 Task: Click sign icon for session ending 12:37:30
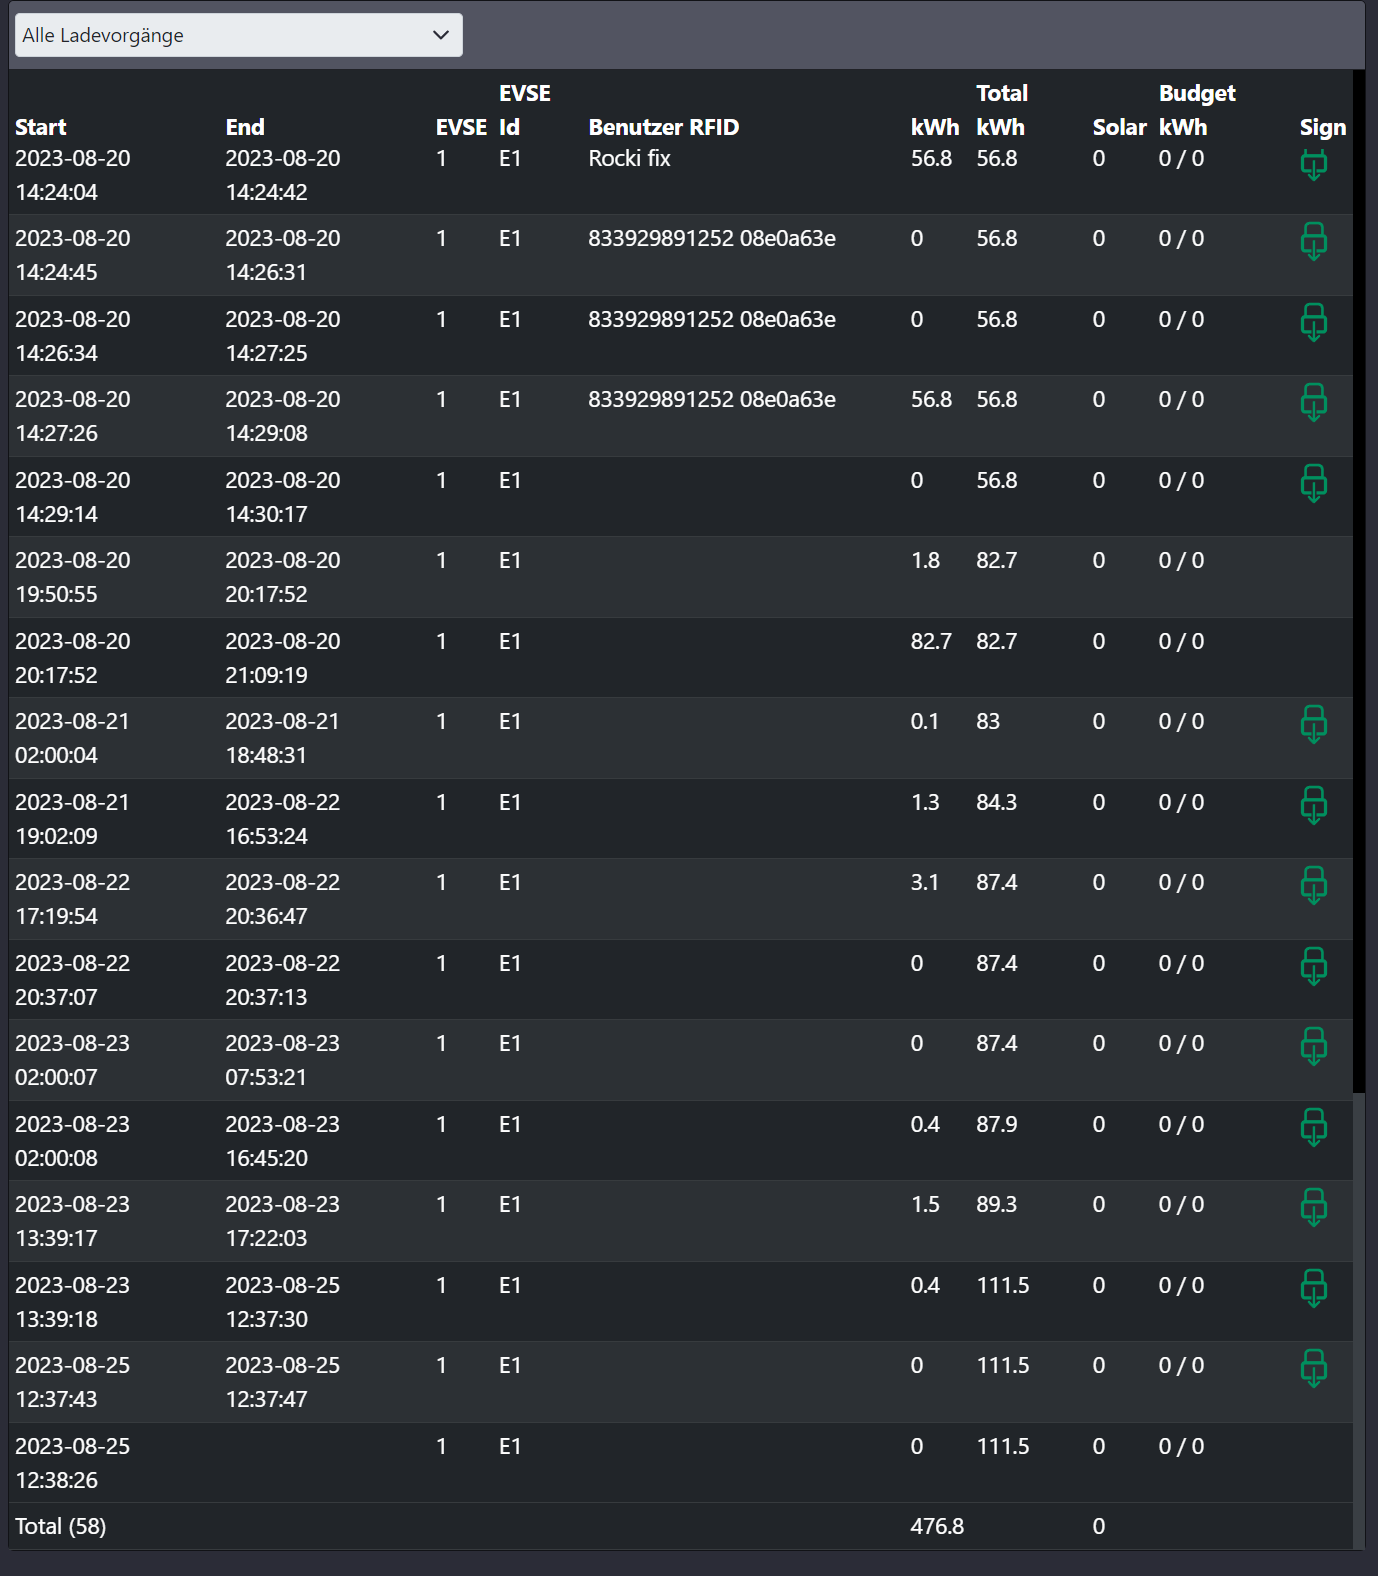tap(1313, 1288)
